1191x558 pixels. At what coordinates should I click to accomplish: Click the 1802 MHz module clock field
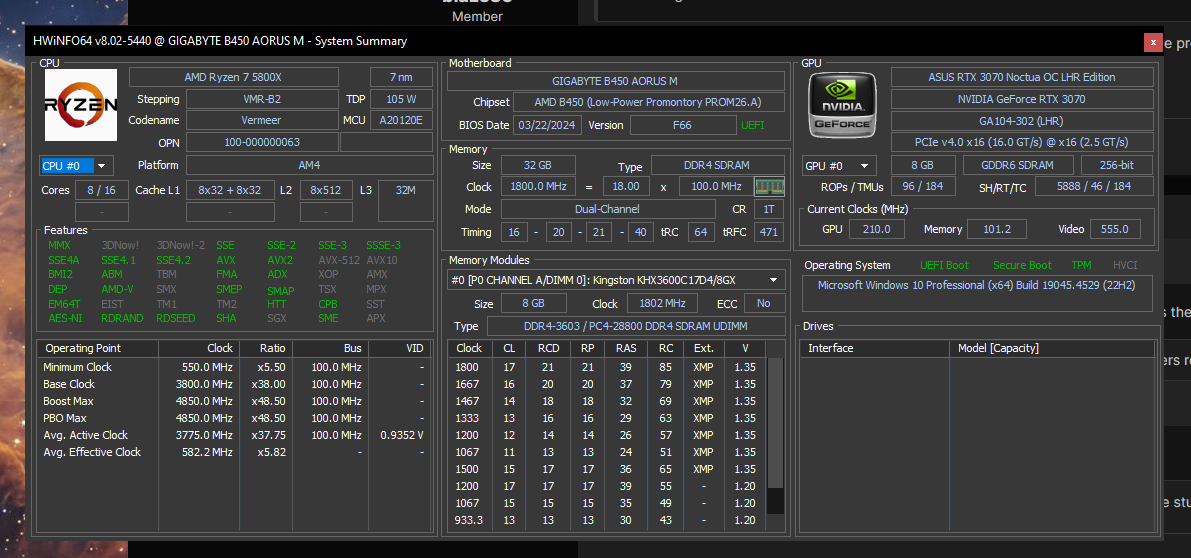[662, 303]
